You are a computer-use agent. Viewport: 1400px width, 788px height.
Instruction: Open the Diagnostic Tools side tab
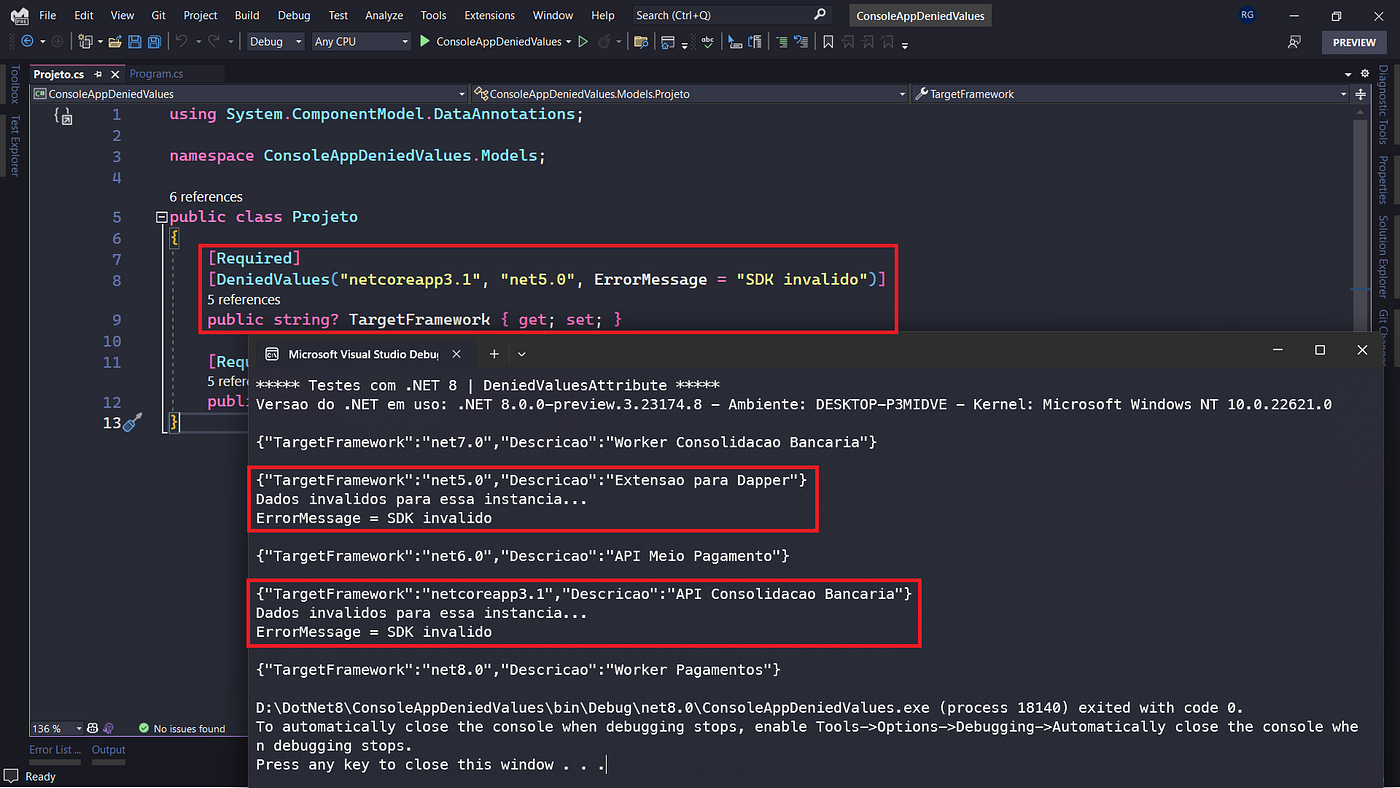point(1384,106)
